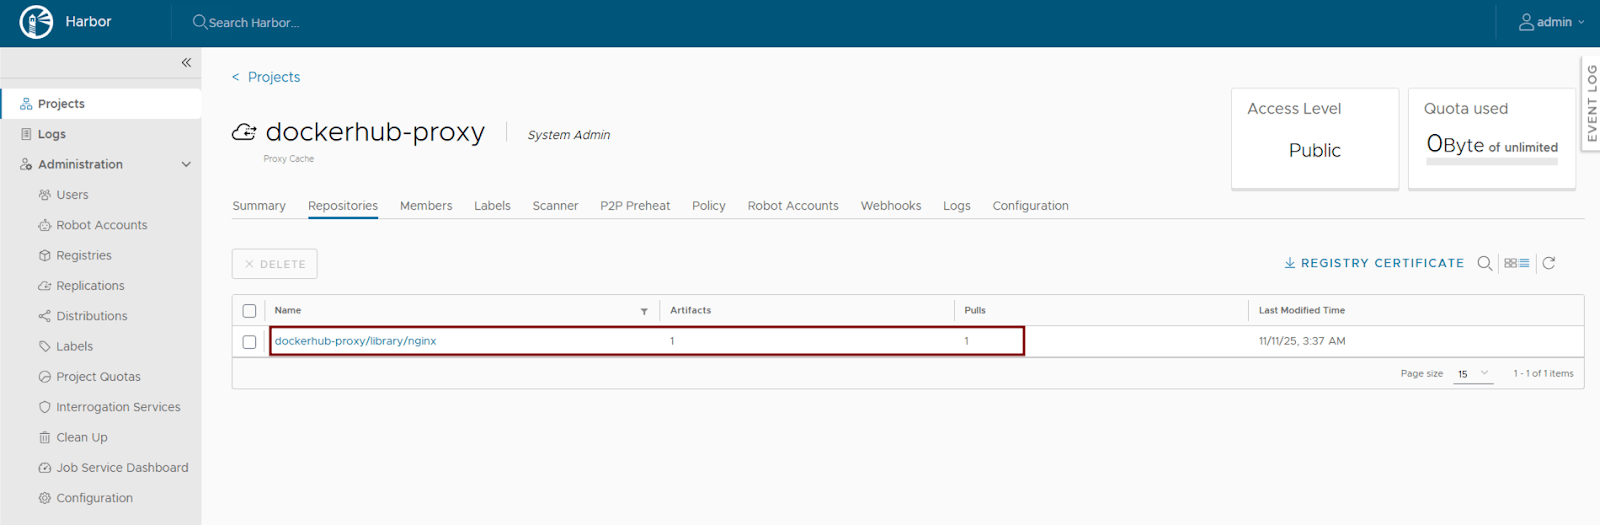Click the Job Service Dashboard icon
Image resolution: width=1600 pixels, height=525 pixels.
coord(44,468)
